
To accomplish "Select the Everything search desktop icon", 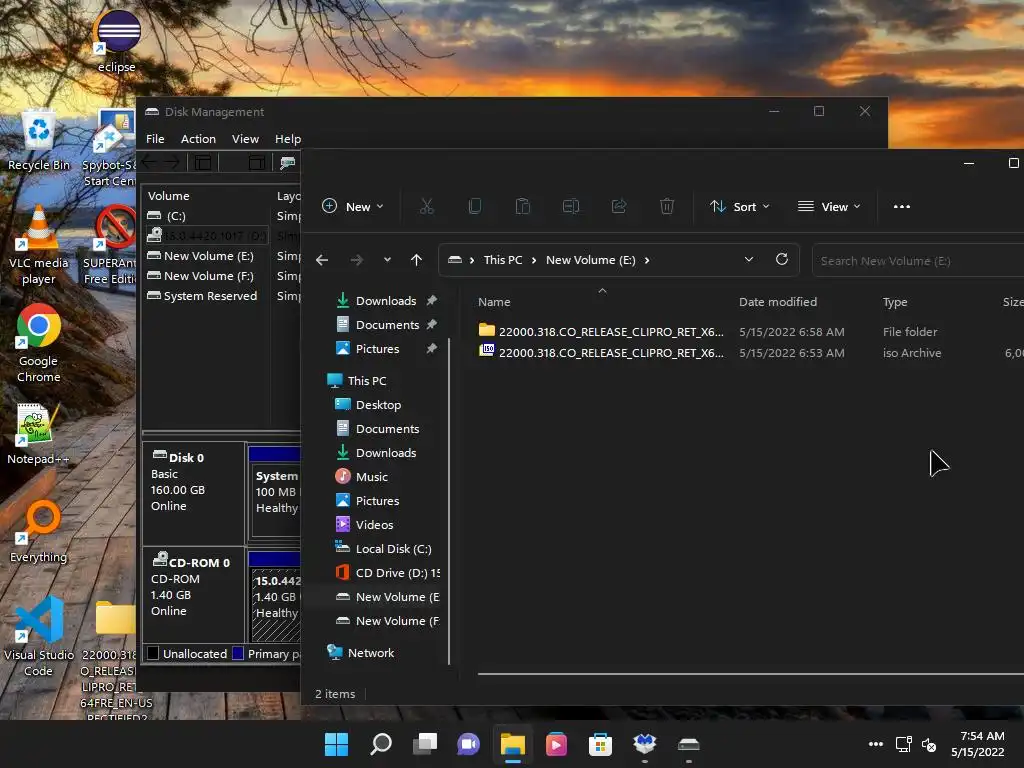I will tap(39, 532).
